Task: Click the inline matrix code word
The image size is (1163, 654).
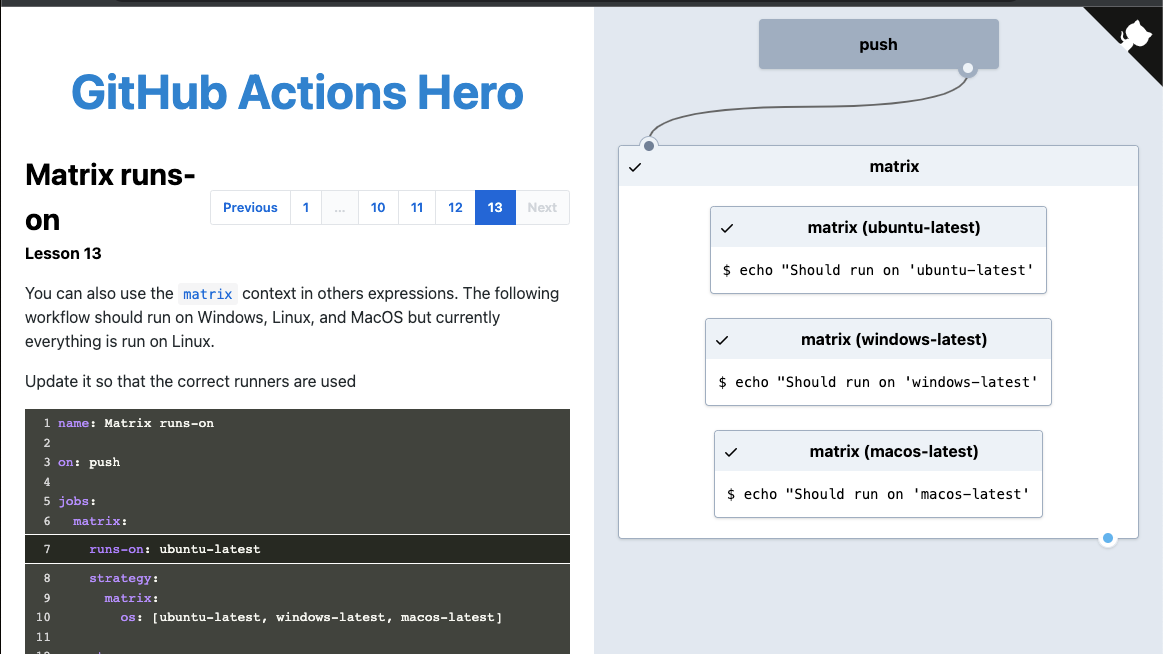Action: pyautogui.click(x=208, y=294)
